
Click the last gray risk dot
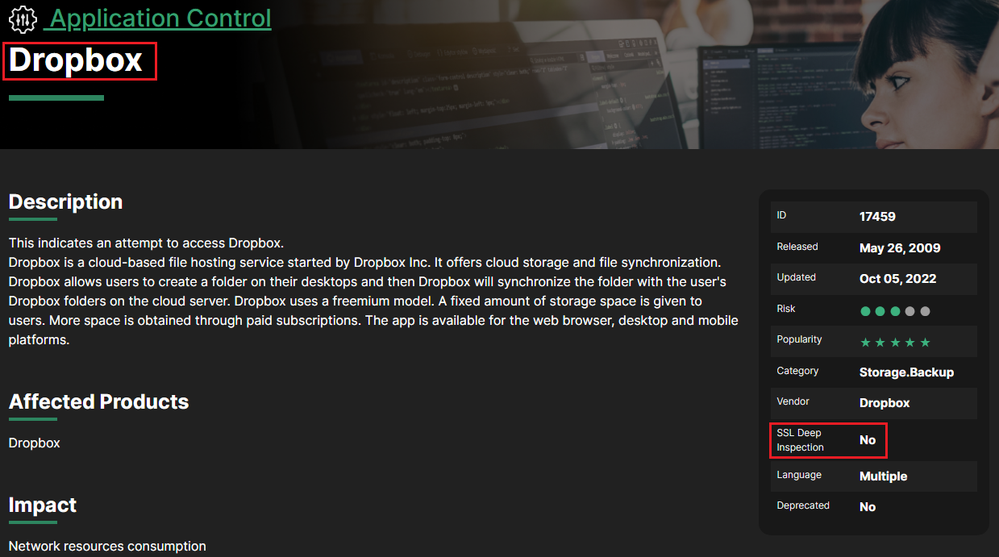pyautogui.click(x=925, y=311)
